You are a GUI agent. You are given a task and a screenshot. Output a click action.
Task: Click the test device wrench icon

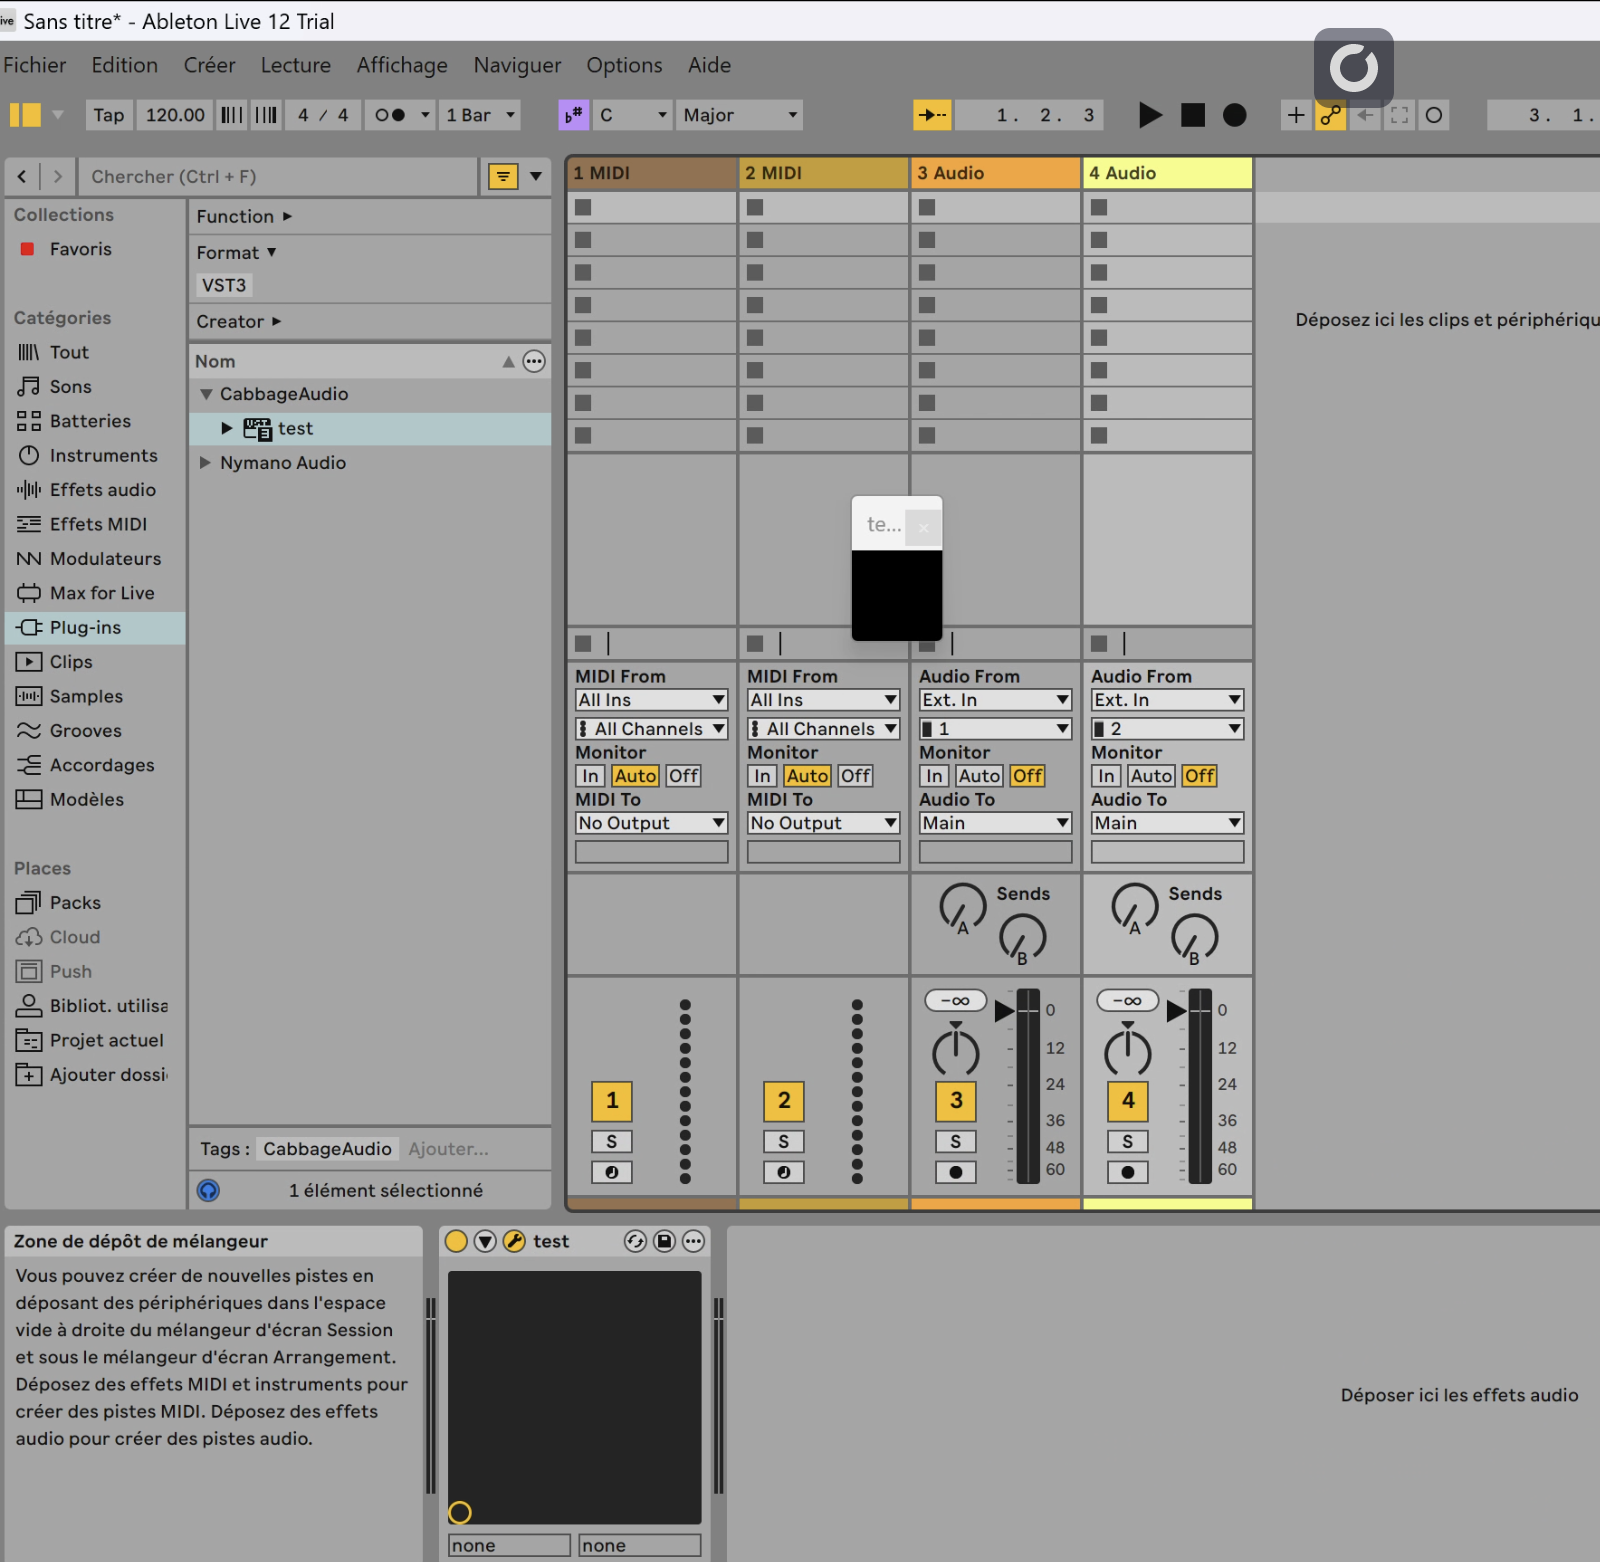pyautogui.click(x=514, y=1241)
